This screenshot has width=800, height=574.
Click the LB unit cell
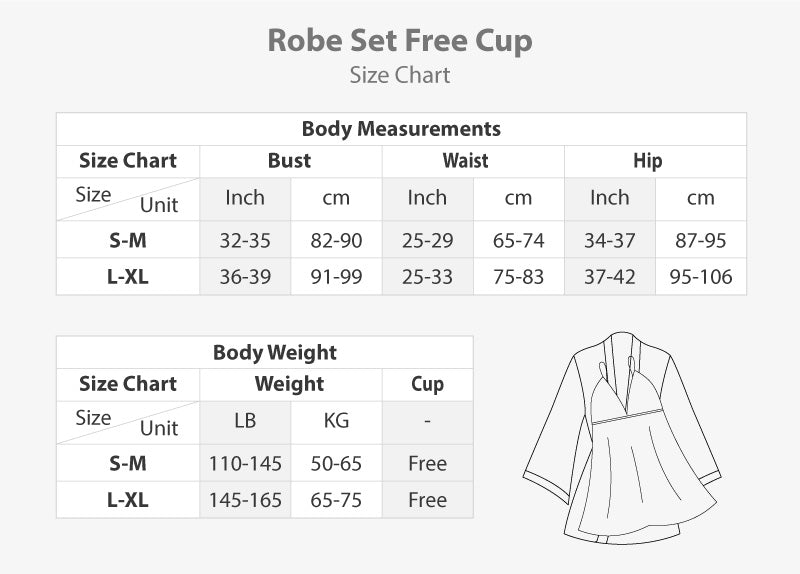coord(245,421)
